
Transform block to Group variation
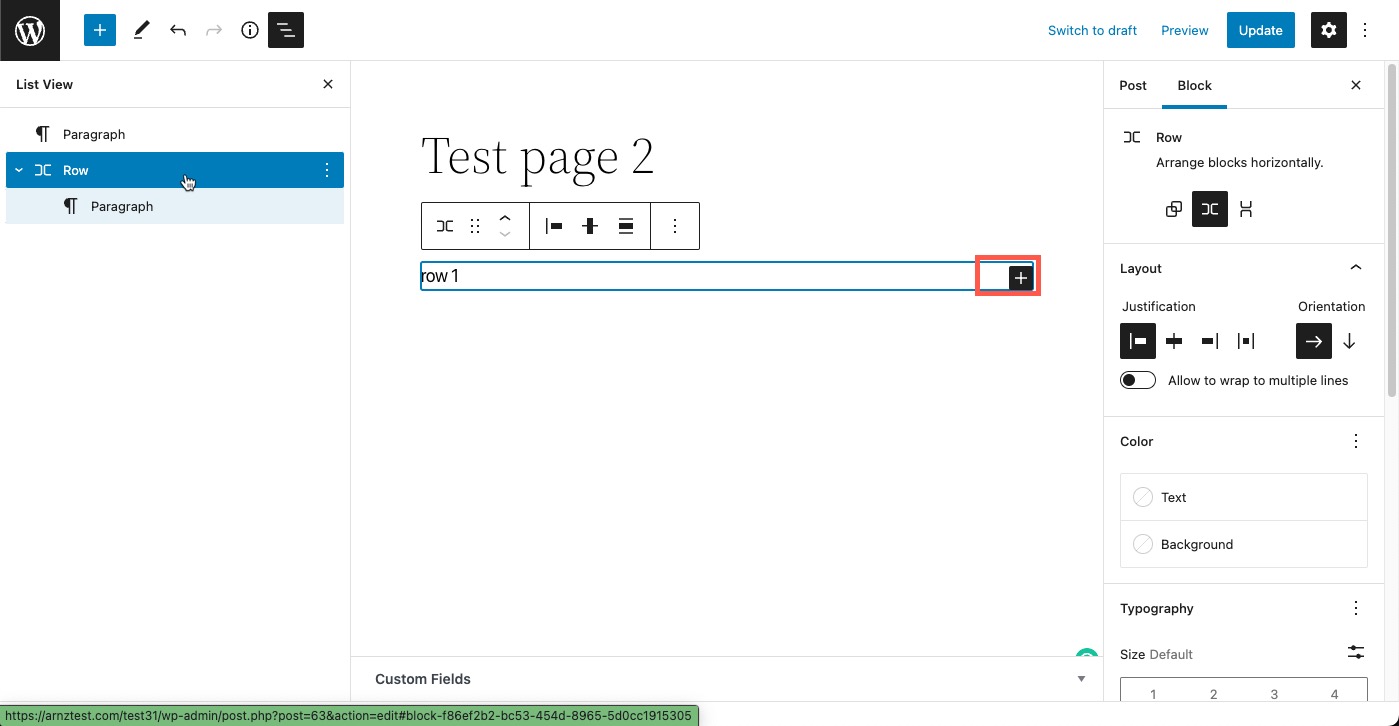tap(1174, 209)
